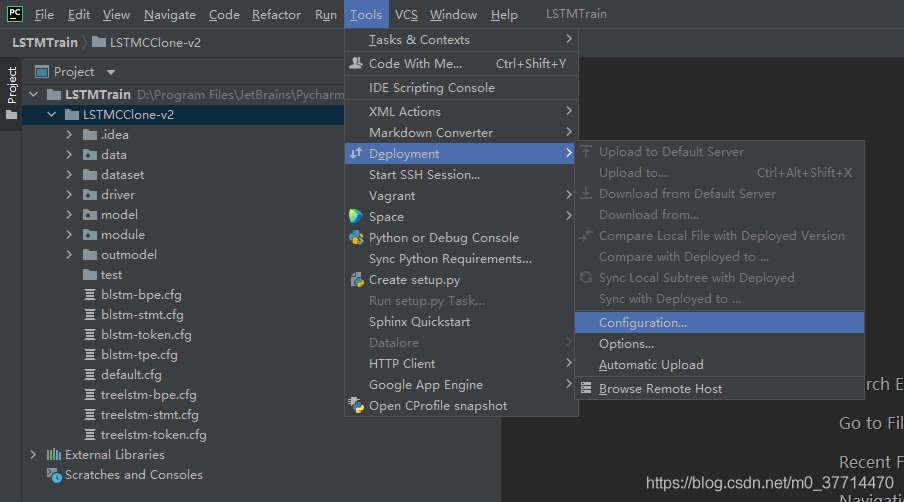This screenshot has width=904, height=502.
Task: Open the Project view dropdown arrow
Action: tap(111, 72)
